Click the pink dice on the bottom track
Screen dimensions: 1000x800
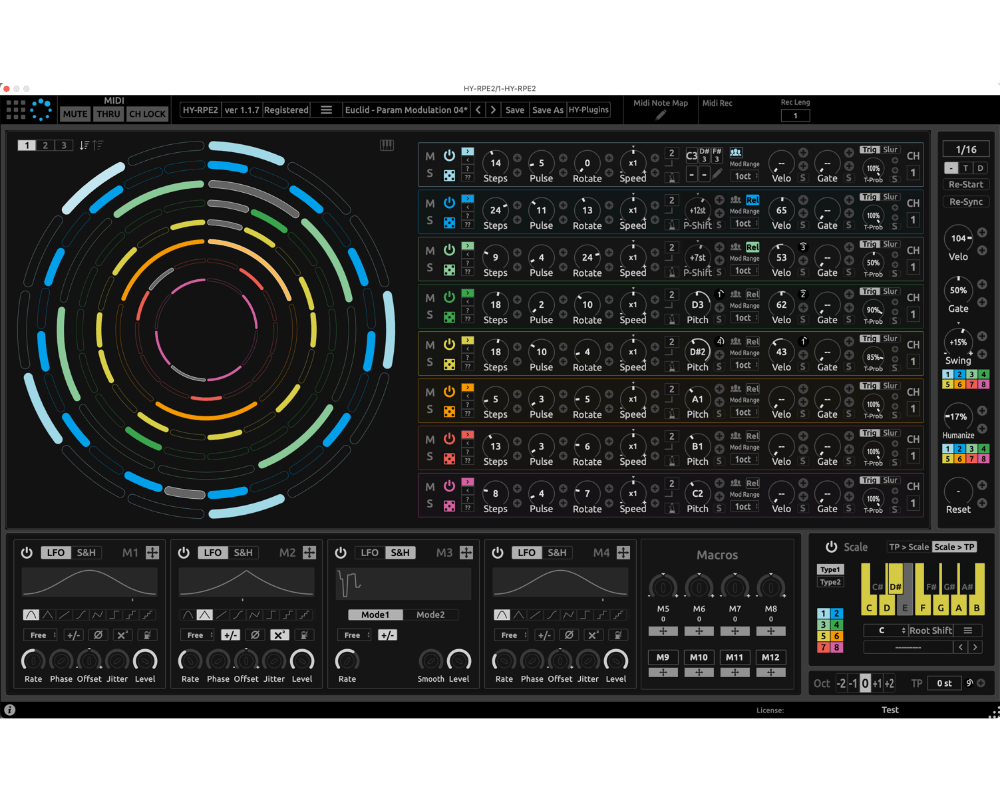(x=449, y=505)
